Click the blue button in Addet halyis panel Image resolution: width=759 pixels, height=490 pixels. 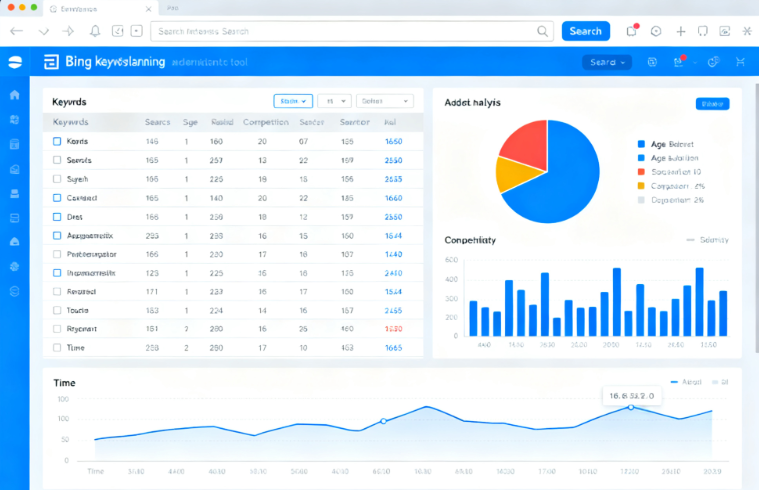pos(713,104)
